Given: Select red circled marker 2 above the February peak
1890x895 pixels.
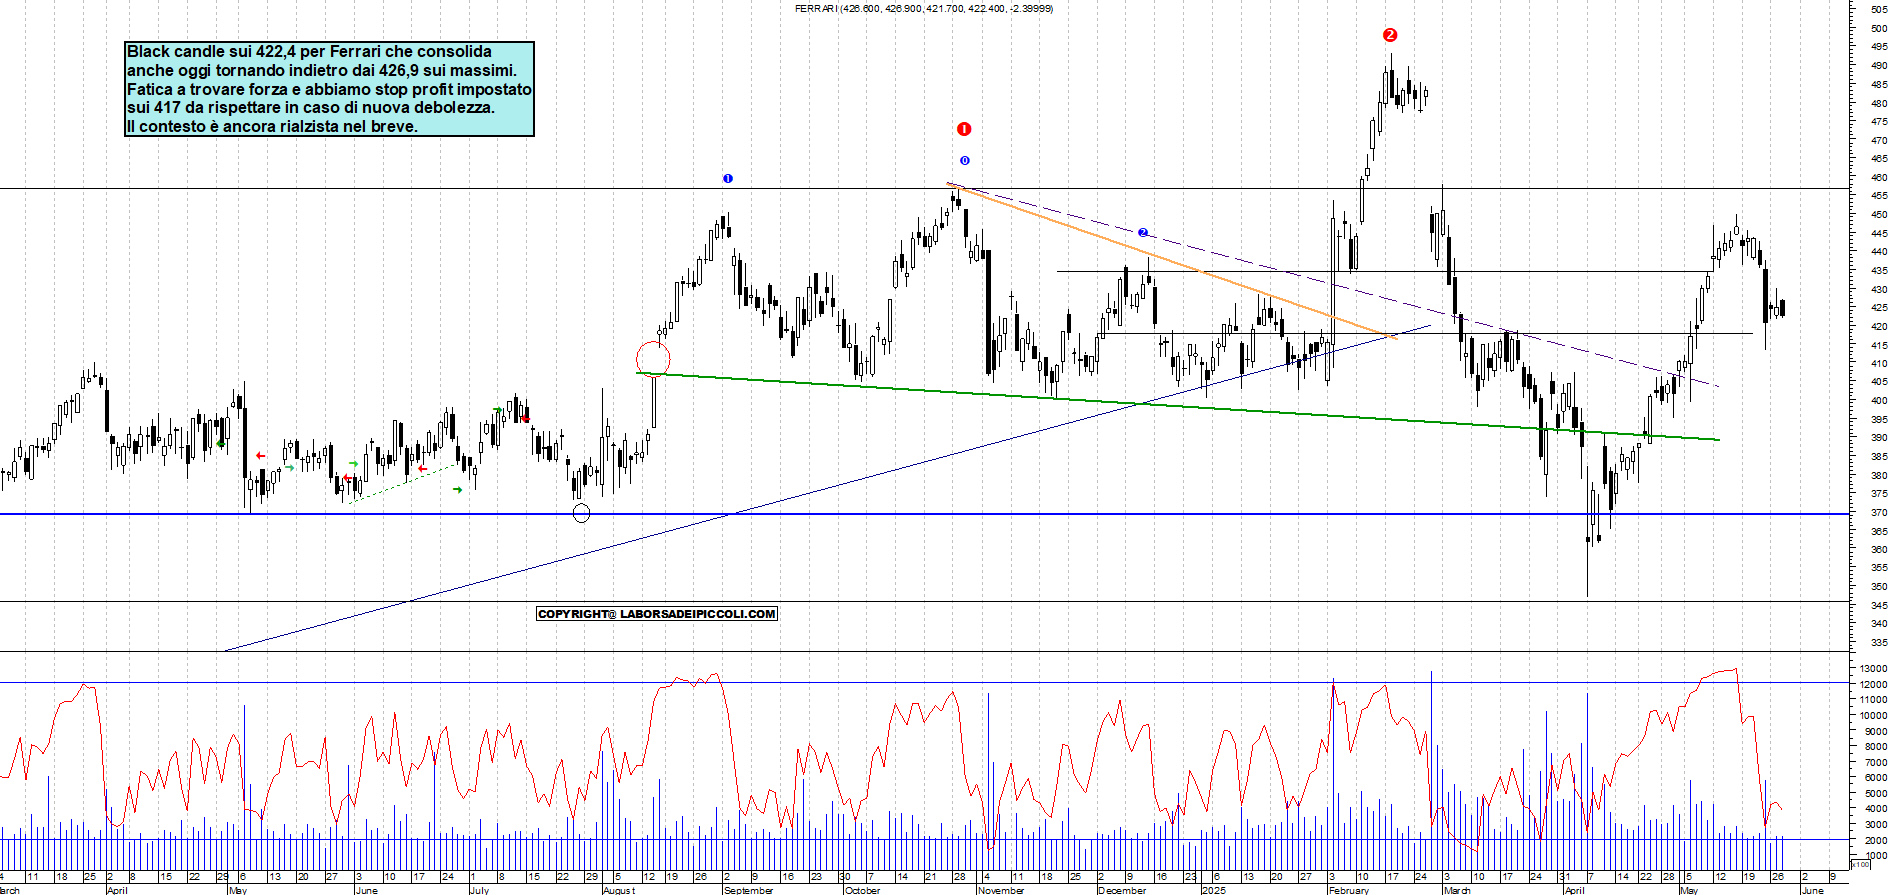Looking at the screenshot, I should [1390, 35].
